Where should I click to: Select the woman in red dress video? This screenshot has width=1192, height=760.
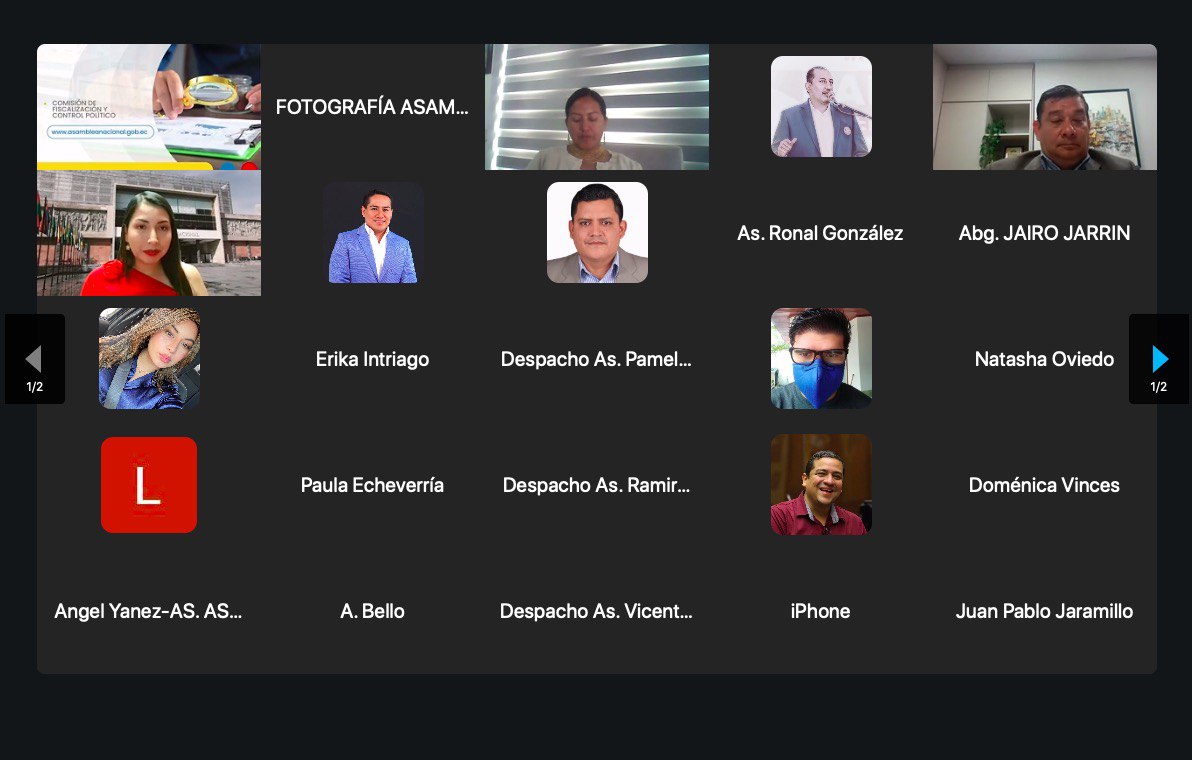[x=149, y=233]
